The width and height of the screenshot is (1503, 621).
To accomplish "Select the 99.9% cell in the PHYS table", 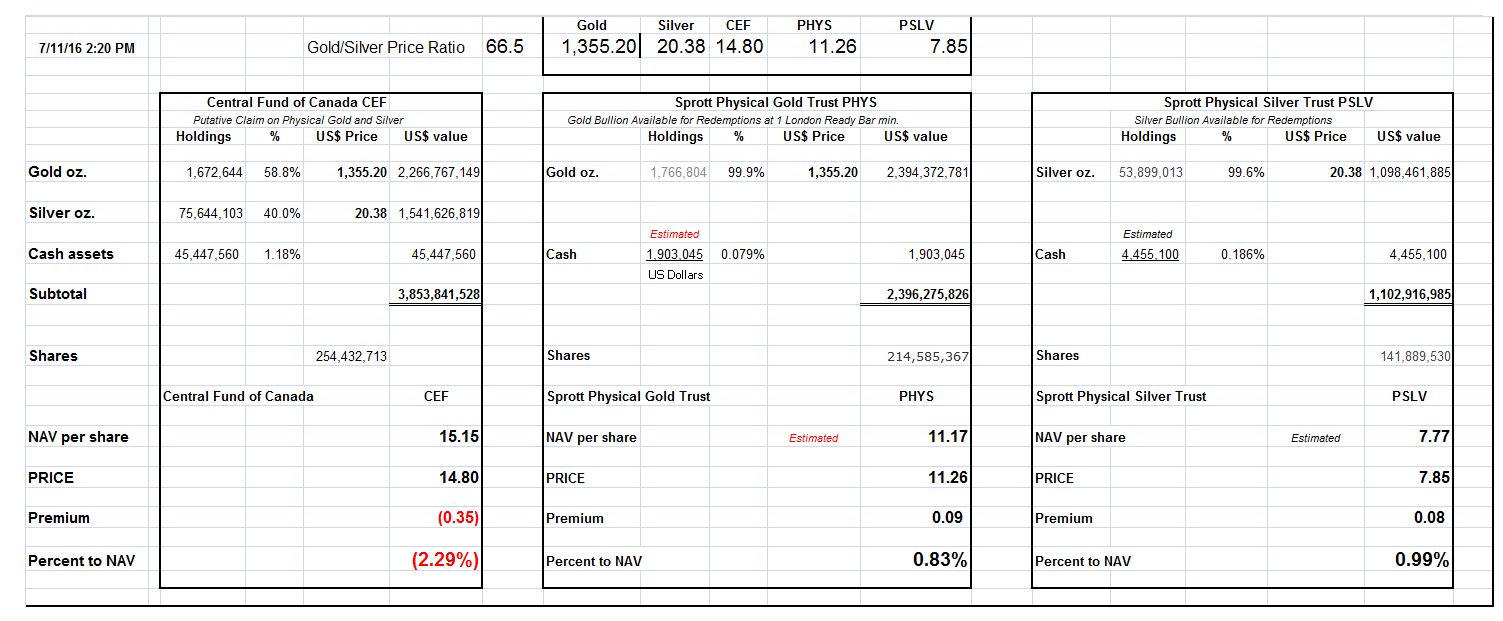I will point(746,172).
